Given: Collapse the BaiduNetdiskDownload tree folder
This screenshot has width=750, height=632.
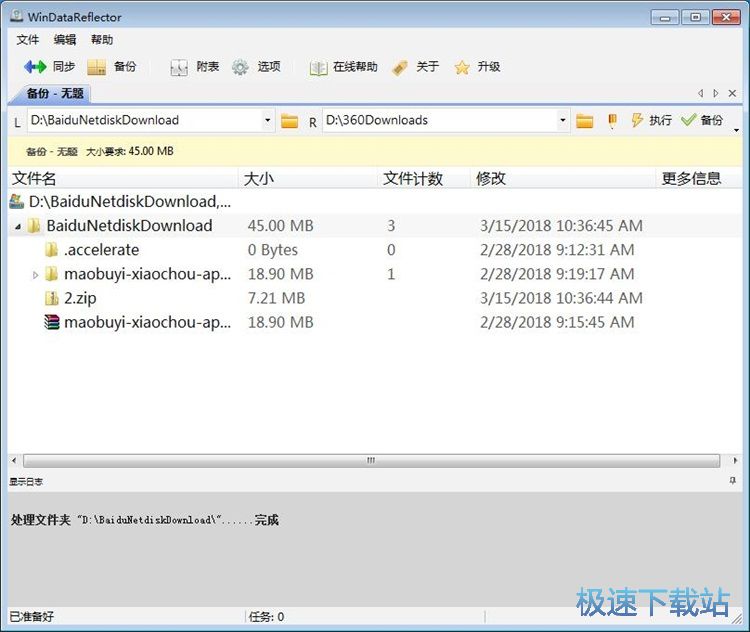Looking at the screenshot, I should tap(18, 227).
